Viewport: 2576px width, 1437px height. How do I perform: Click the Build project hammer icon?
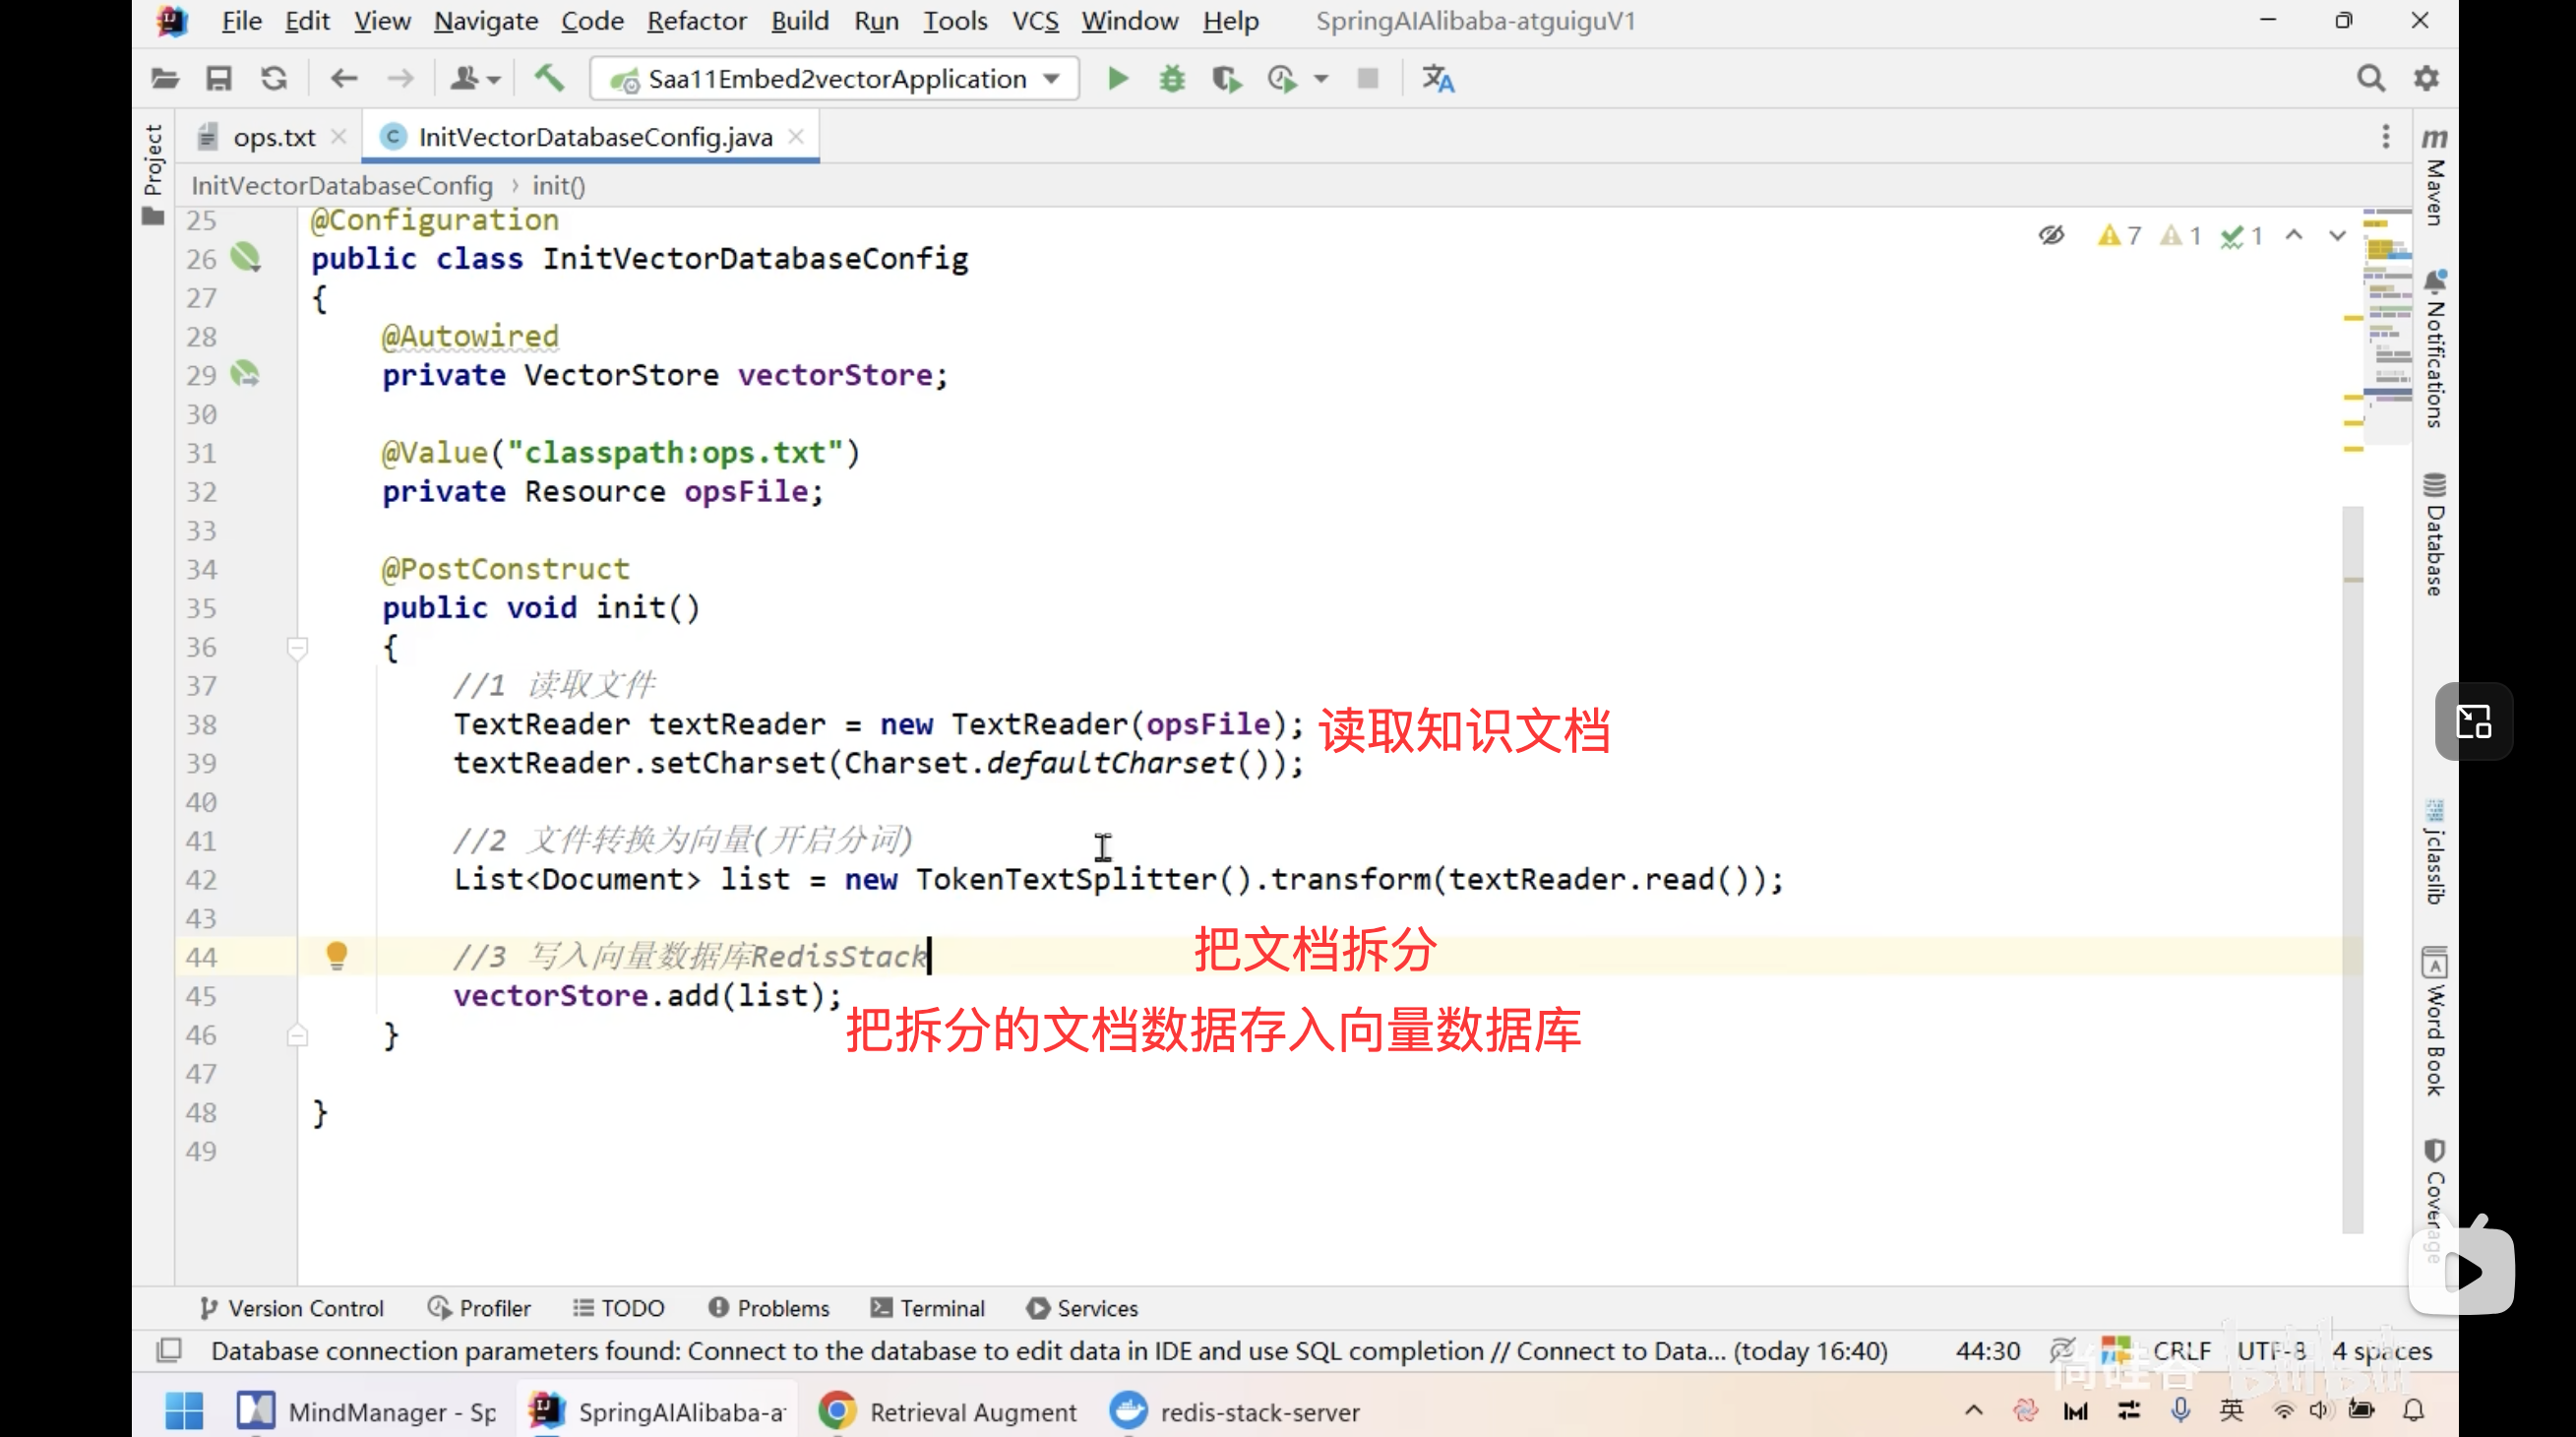click(x=549, y=78)
